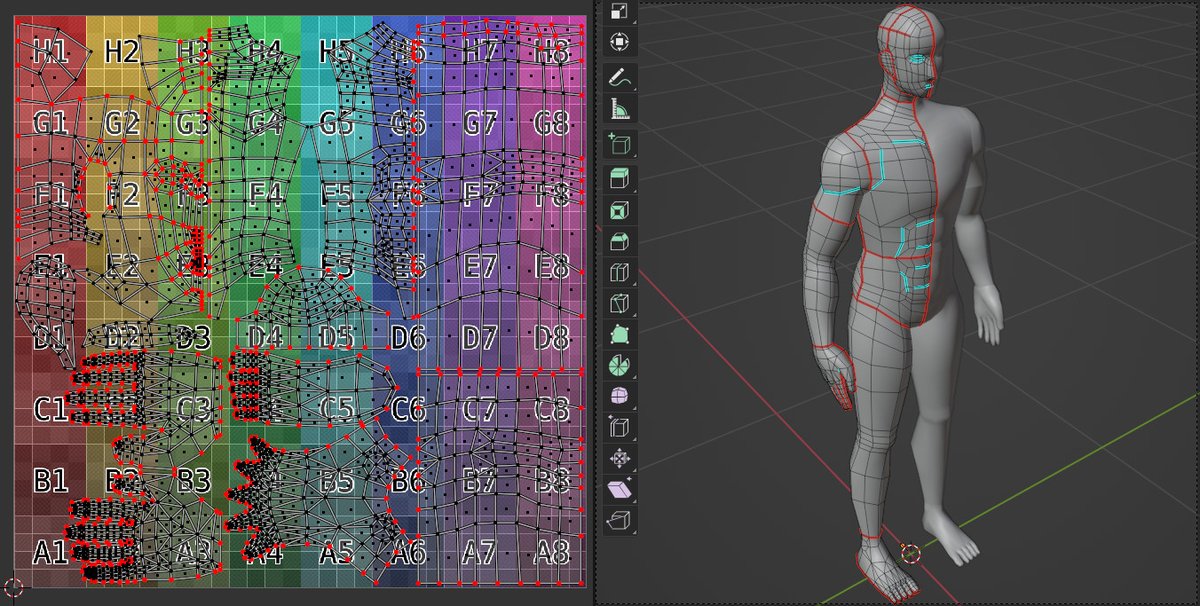Image resolution: width=1200 pixels, height=606 pixels.
Task: Activate the Annotate pencil tool
Action: [x=620, y=78]
